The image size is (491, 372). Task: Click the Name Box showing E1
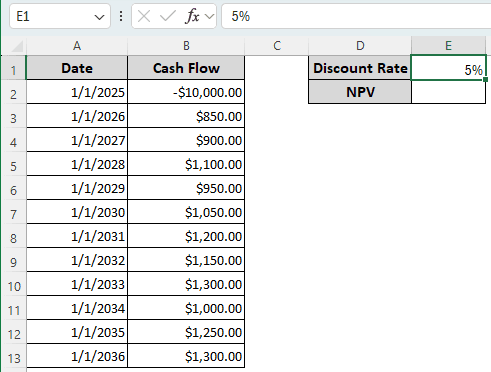[60, 16]
